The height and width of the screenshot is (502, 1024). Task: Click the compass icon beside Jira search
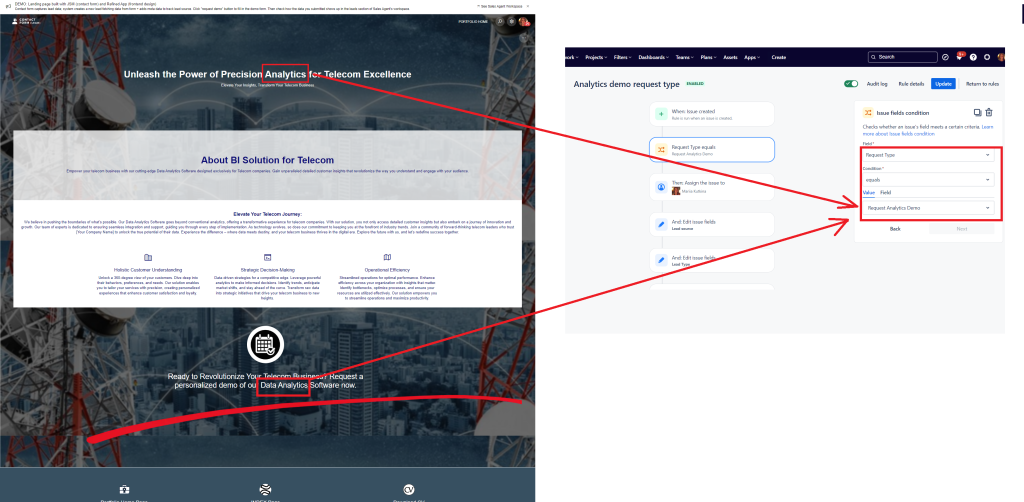[x=945, y=57]
